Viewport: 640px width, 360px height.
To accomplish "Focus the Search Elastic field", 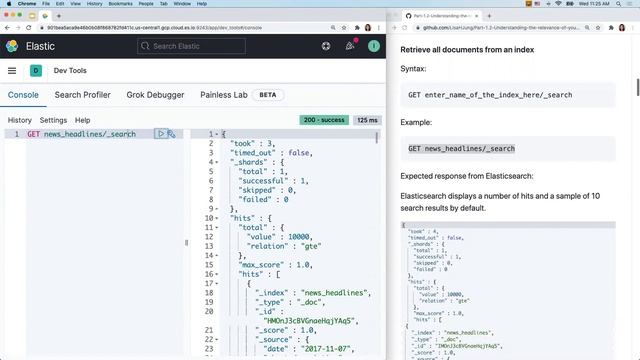I will (x=191, y=46).
